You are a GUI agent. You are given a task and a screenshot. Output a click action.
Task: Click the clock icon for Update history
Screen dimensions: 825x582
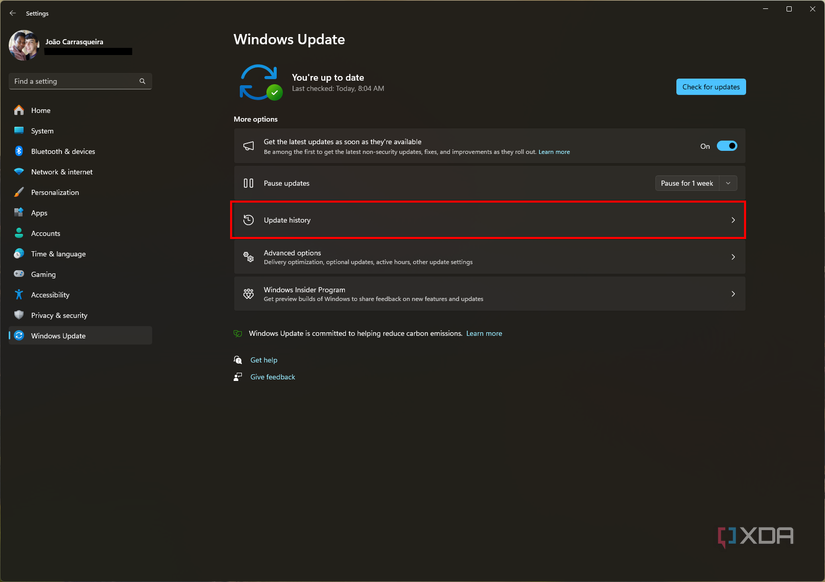pyautogui.click(x=248, y=220)
